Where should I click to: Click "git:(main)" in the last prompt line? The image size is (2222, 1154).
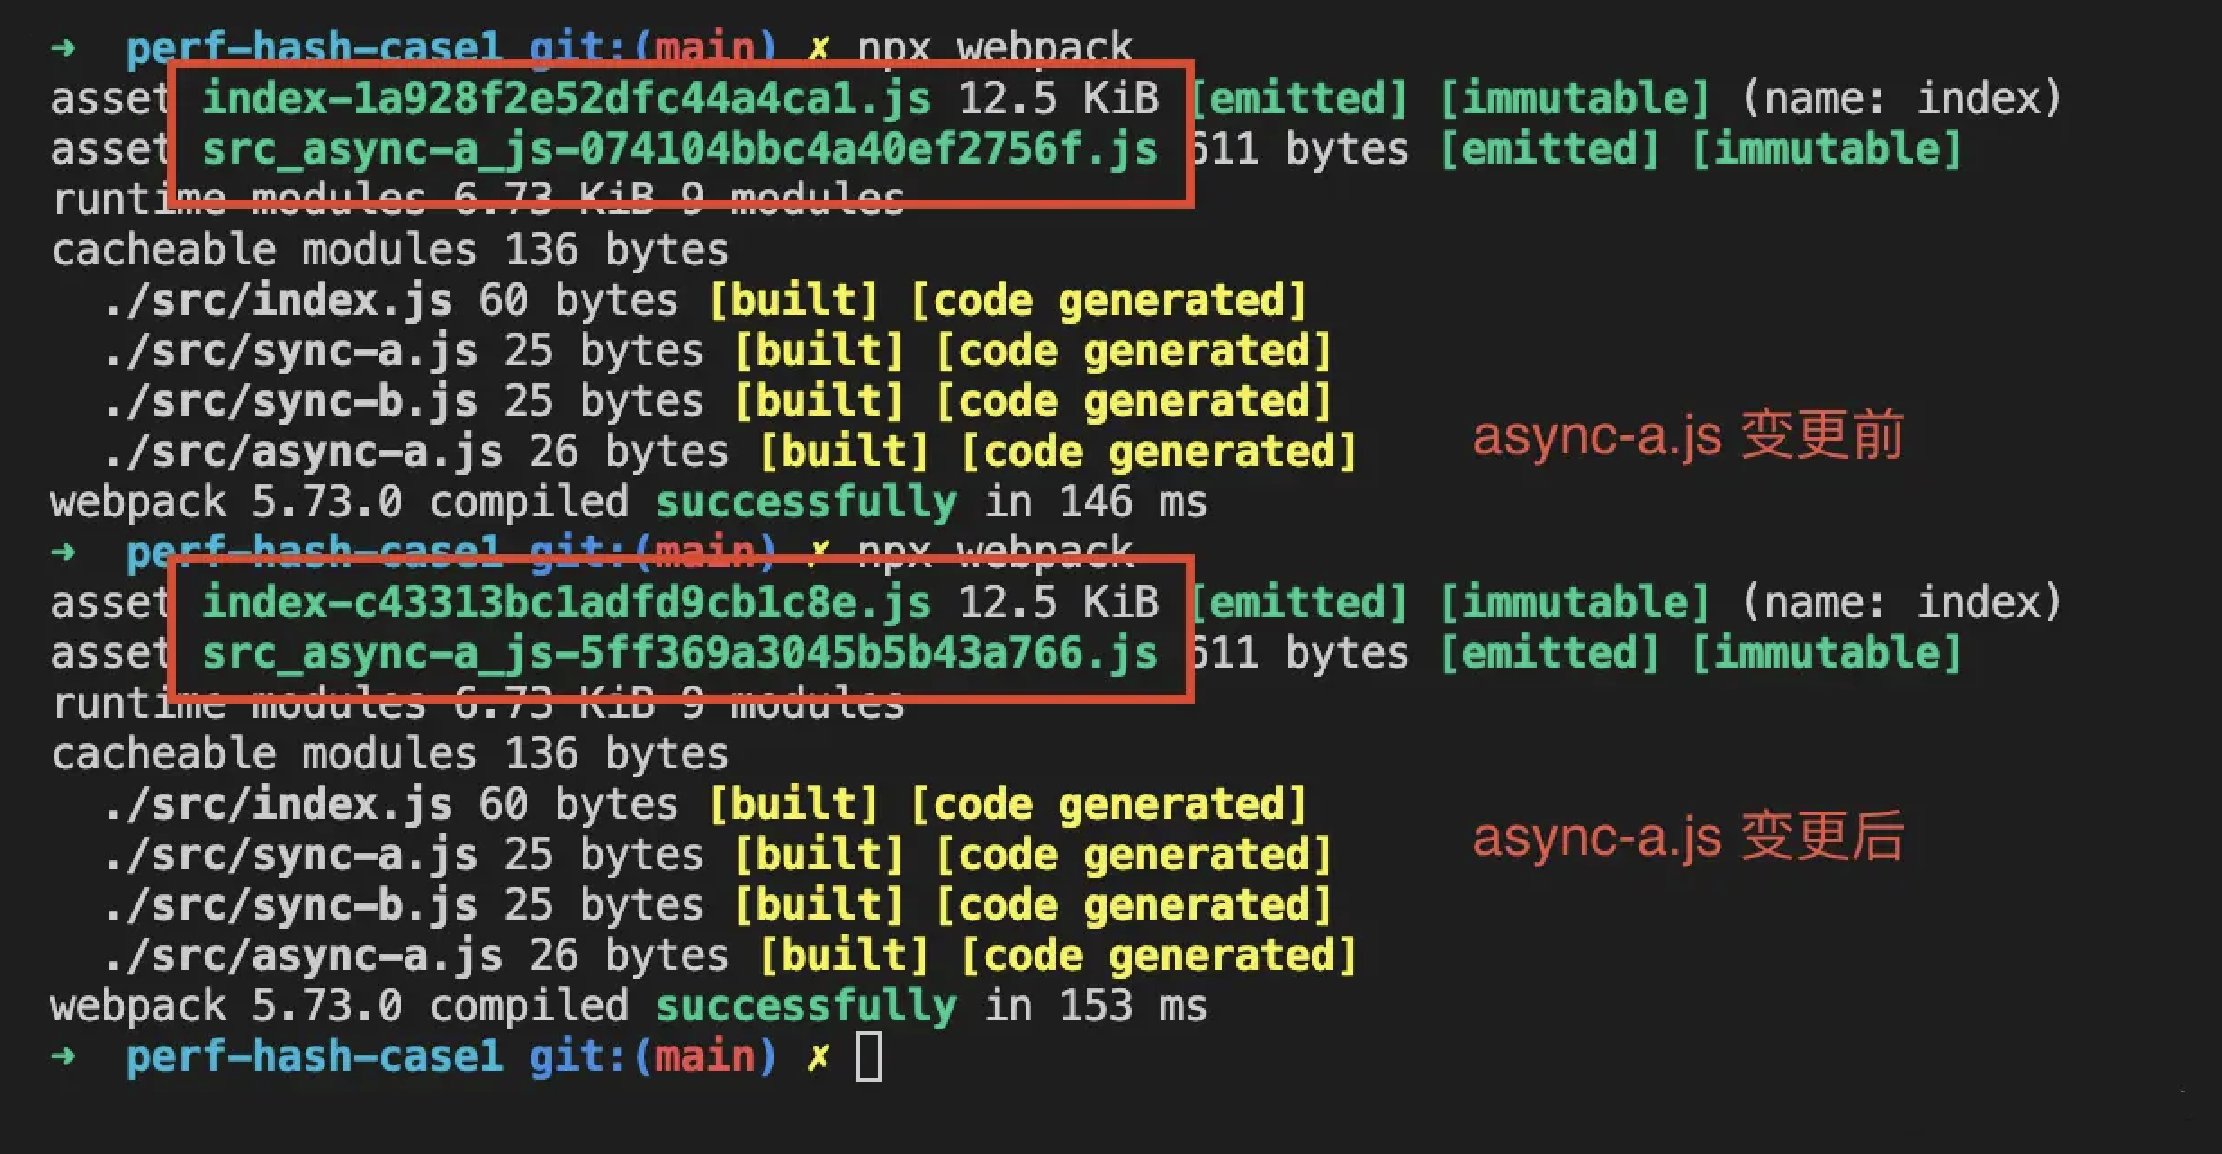coord(653,1057)
